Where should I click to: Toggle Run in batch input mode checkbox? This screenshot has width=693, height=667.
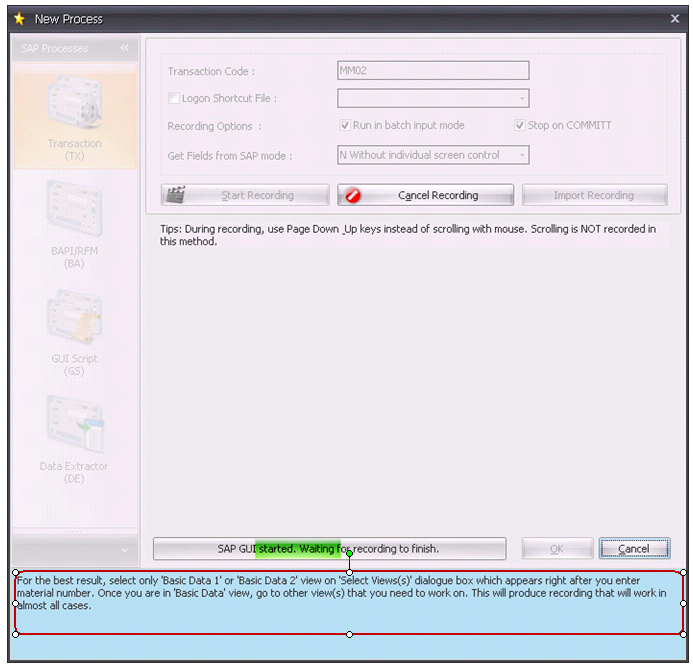(345, 126)
